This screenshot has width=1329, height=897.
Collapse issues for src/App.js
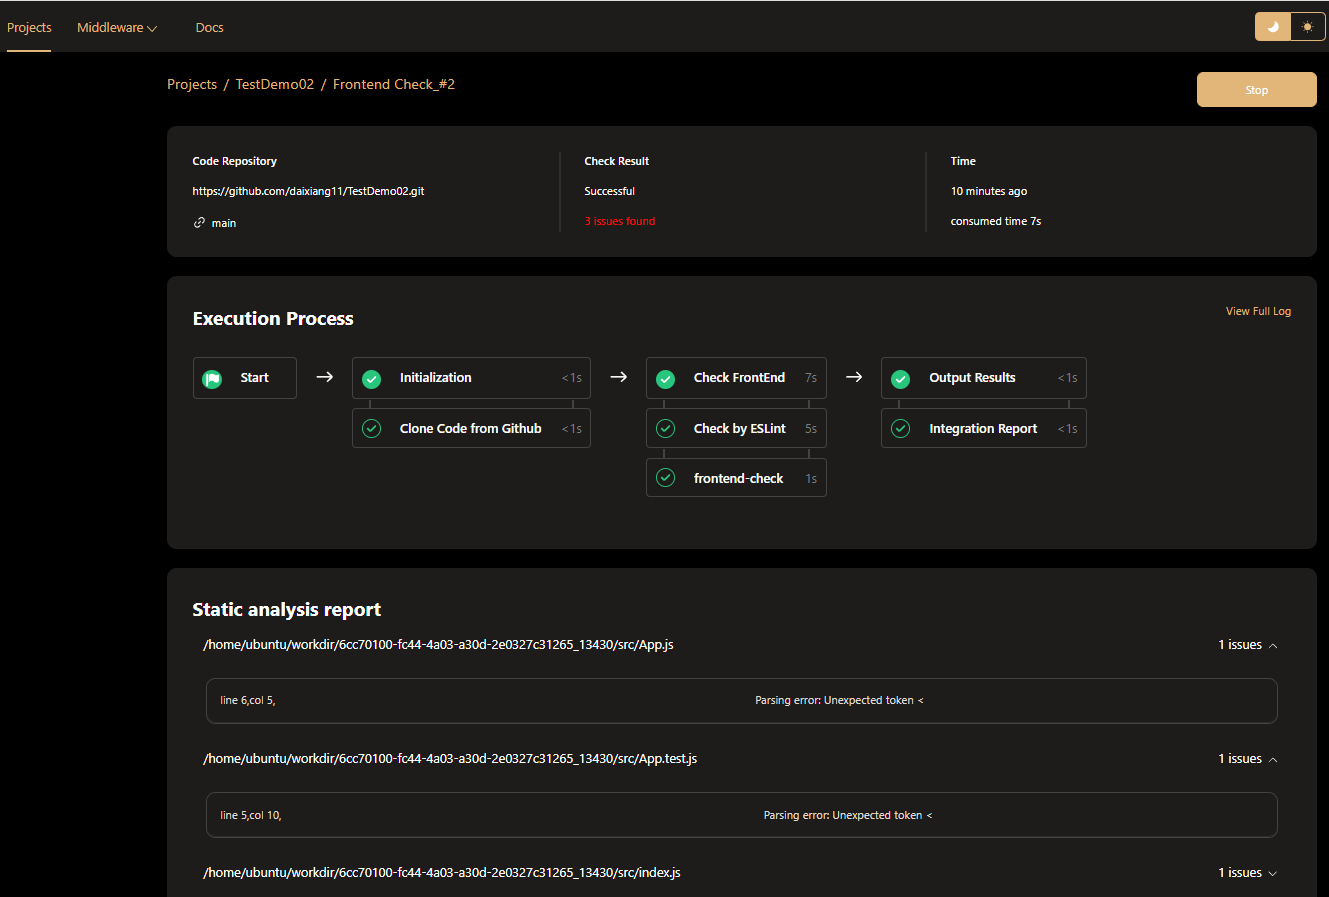(1273, 645)
